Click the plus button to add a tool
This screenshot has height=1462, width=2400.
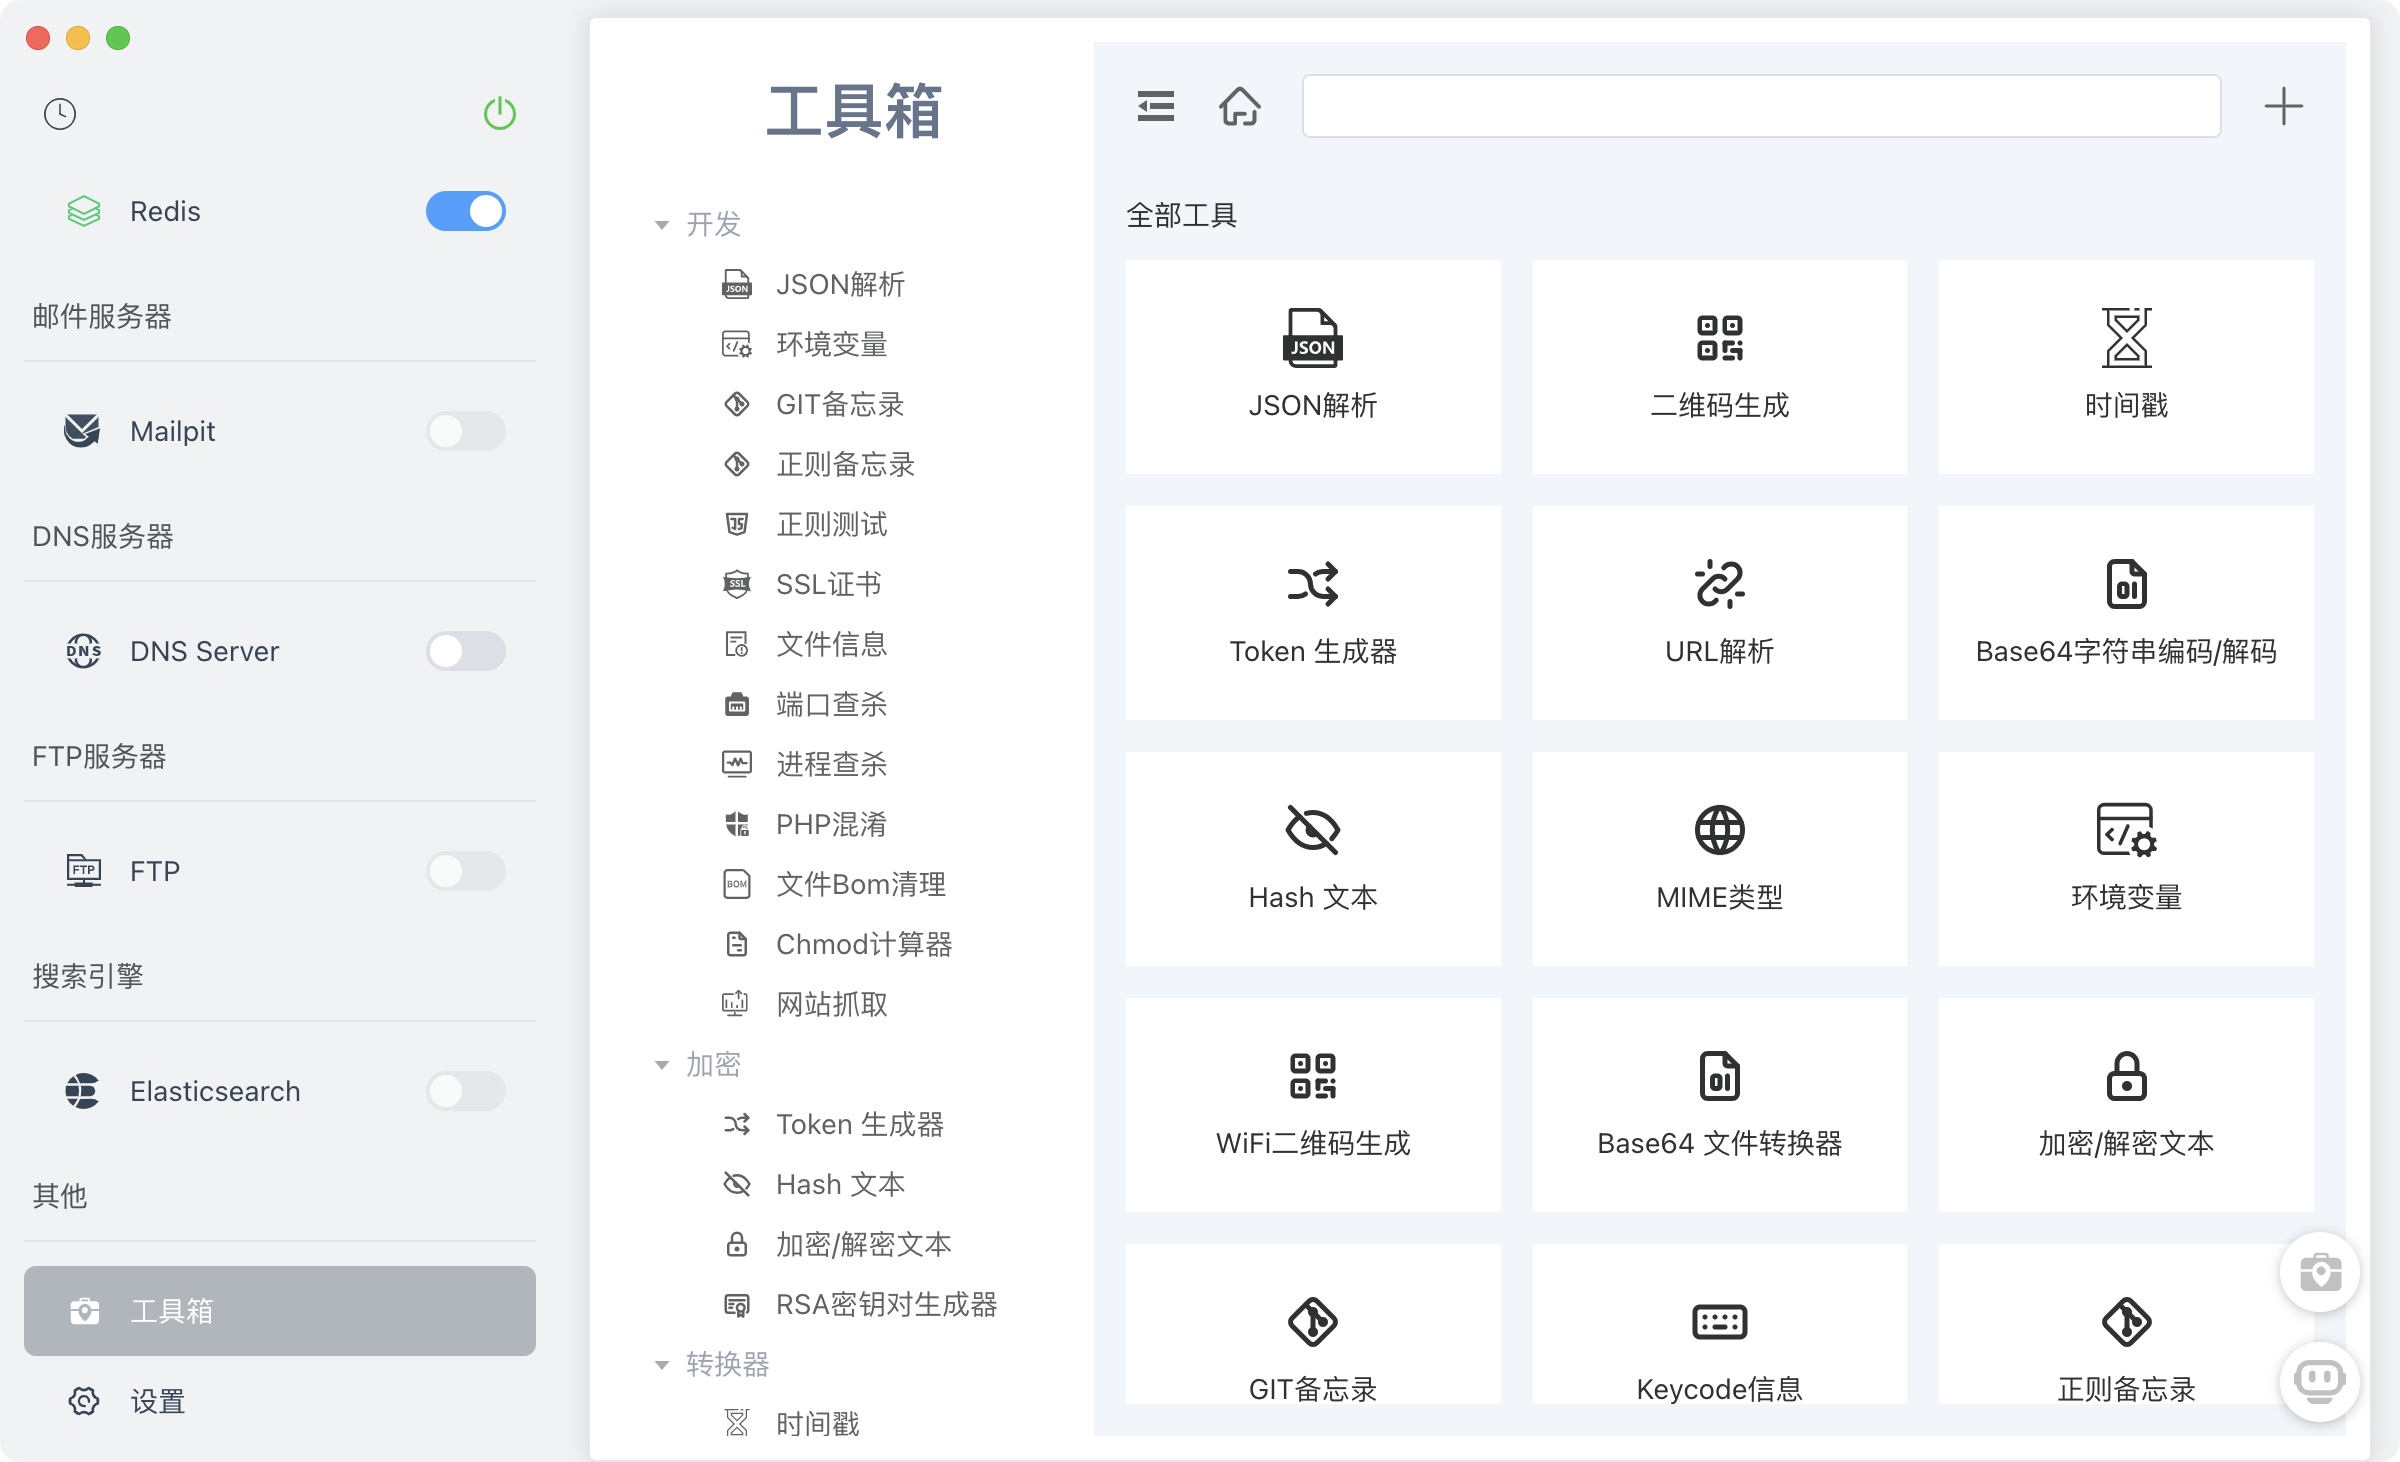(2283, 106)
